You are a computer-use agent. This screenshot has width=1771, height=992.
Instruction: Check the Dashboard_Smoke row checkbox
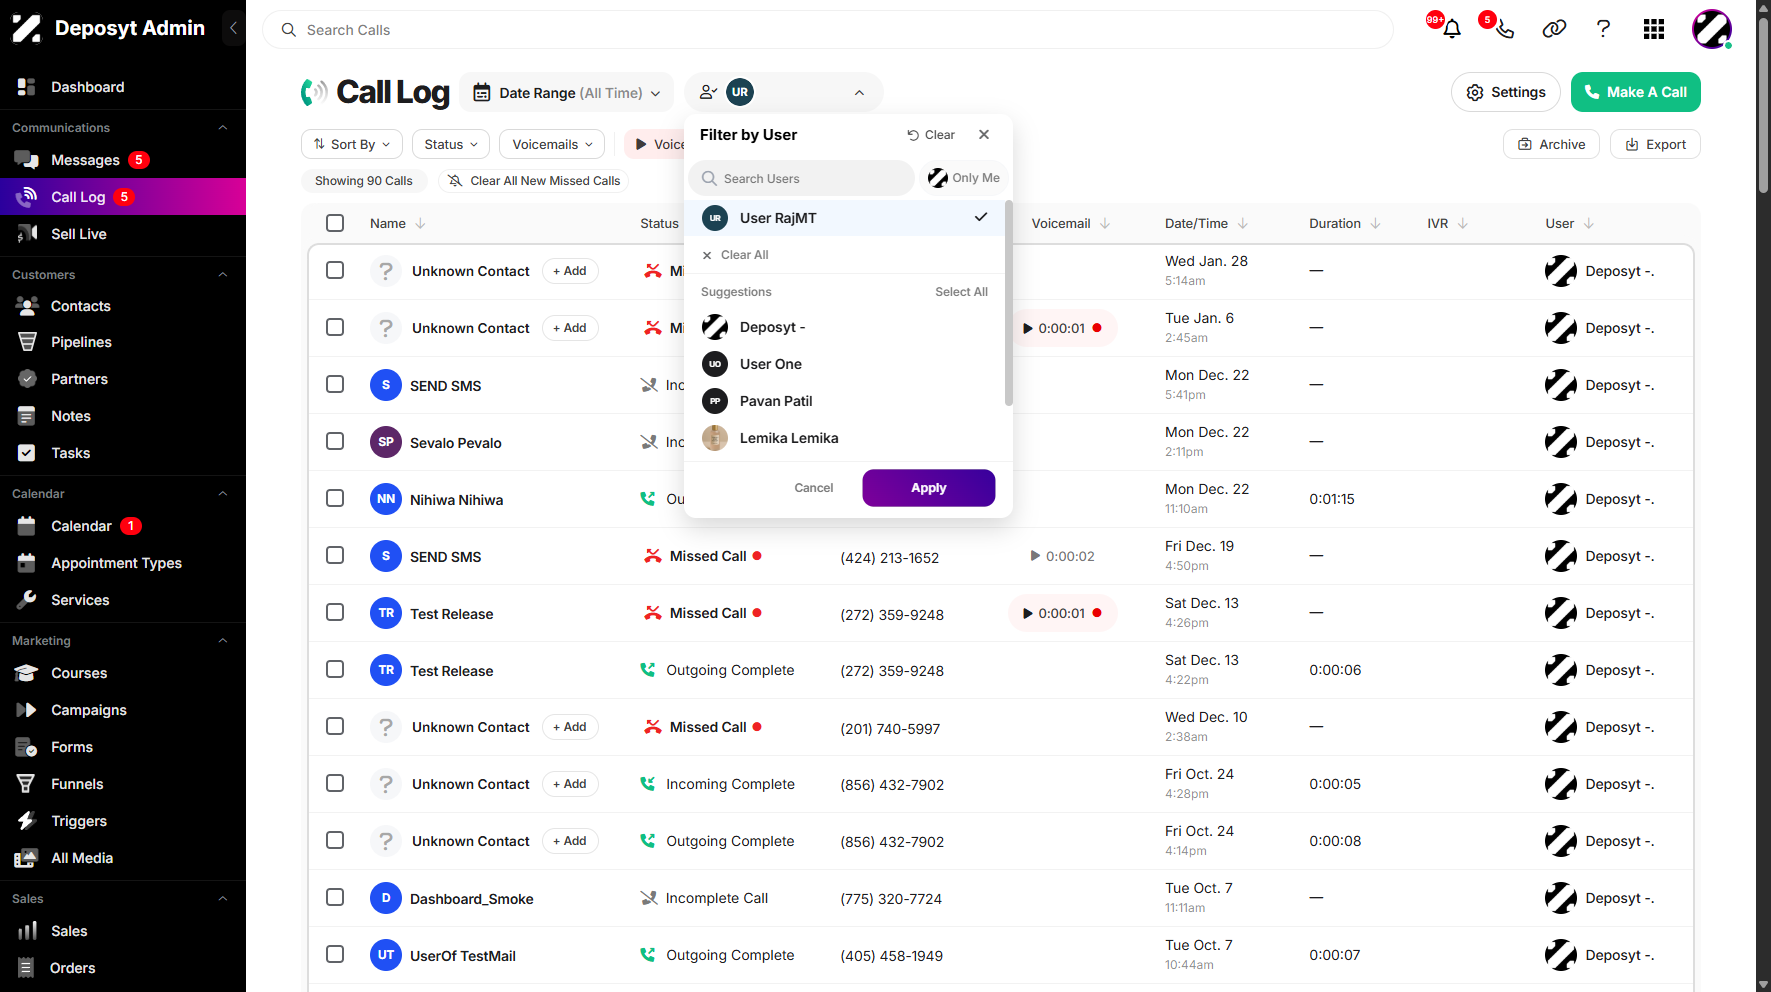335,897
